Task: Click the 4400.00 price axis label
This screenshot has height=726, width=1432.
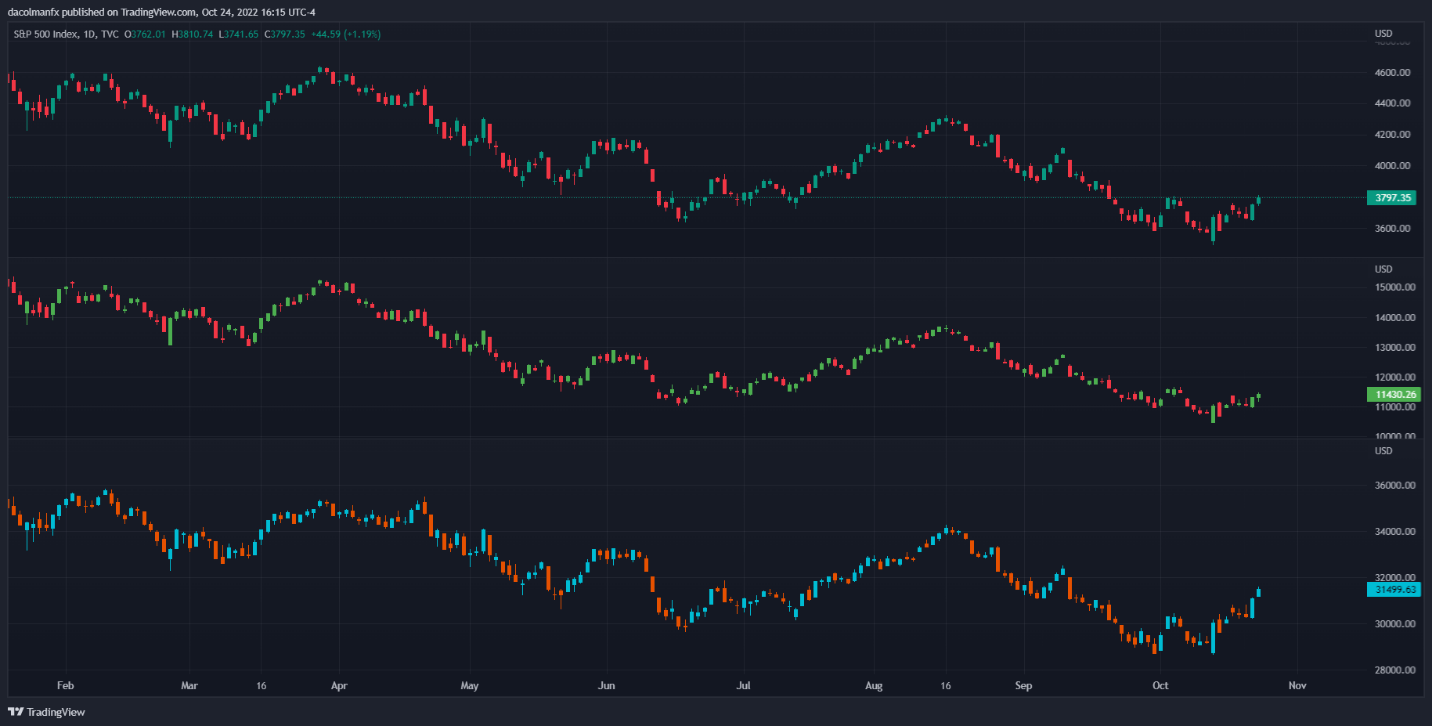Action: pyautogui.click(x=1393, y=103)
